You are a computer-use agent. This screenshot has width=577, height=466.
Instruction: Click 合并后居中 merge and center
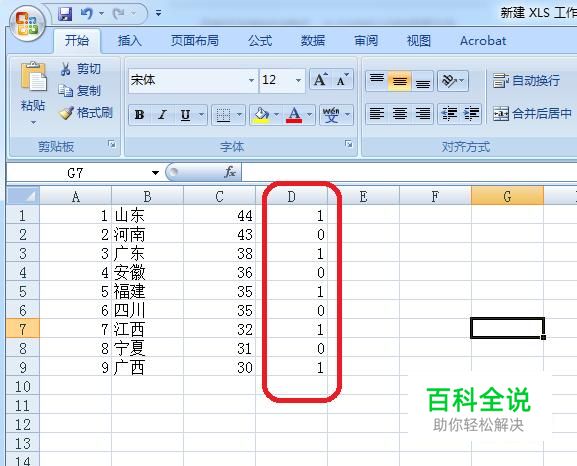pos(532,113)
